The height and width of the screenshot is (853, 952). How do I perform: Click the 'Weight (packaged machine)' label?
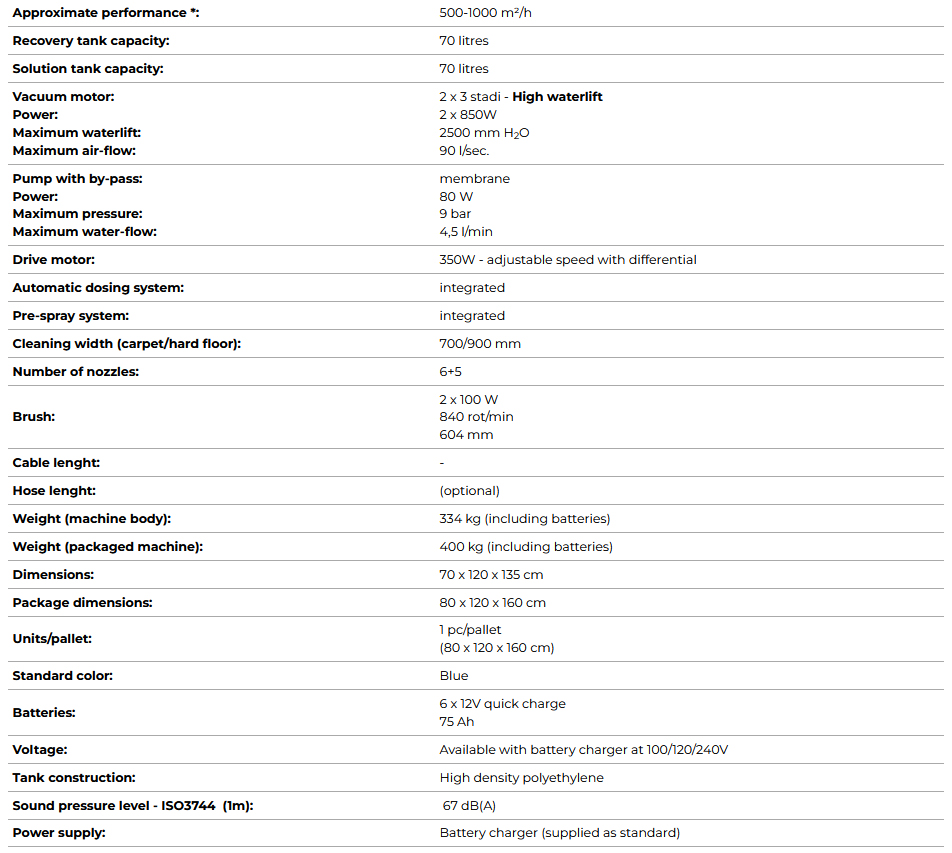pyautogui.click(x=108, y=547)
